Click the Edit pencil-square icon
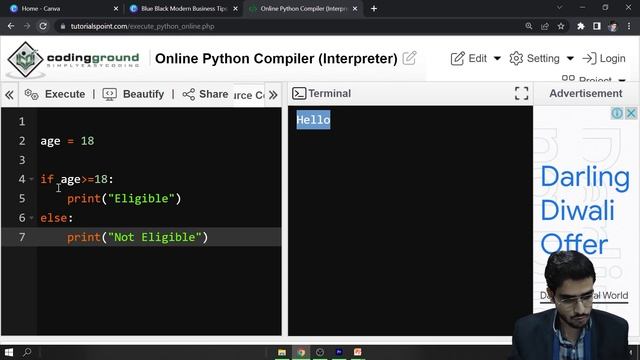Screen dimensions: 640x360 (x=458, y=58)
